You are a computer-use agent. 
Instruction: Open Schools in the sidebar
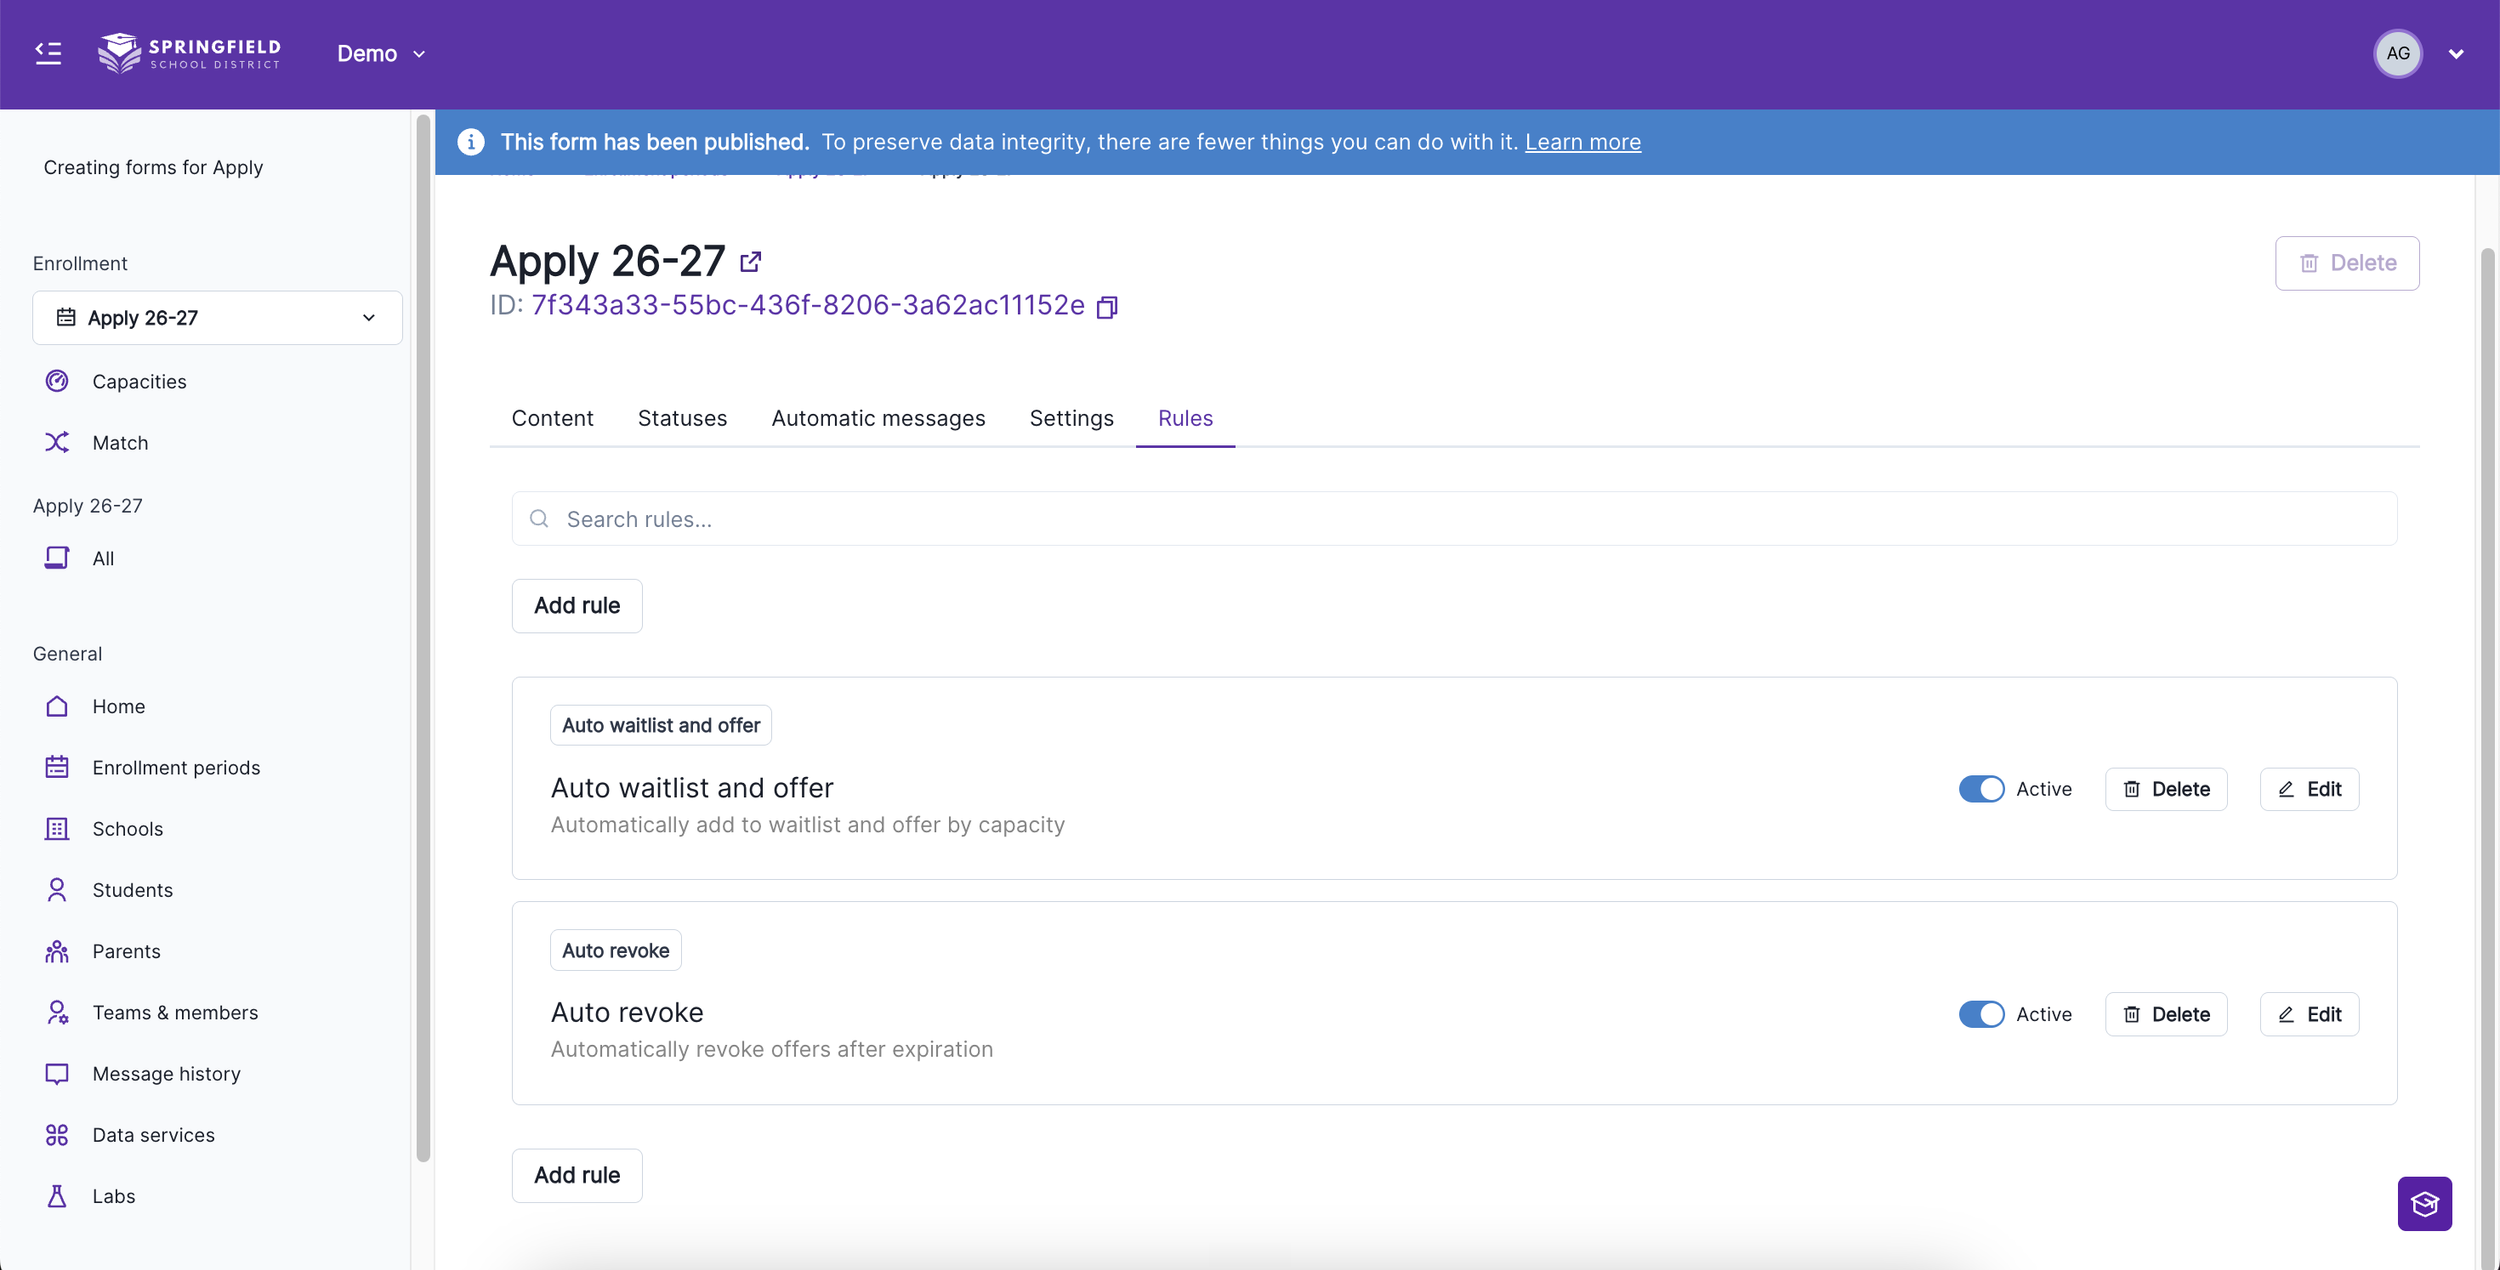tap(127, 829)
